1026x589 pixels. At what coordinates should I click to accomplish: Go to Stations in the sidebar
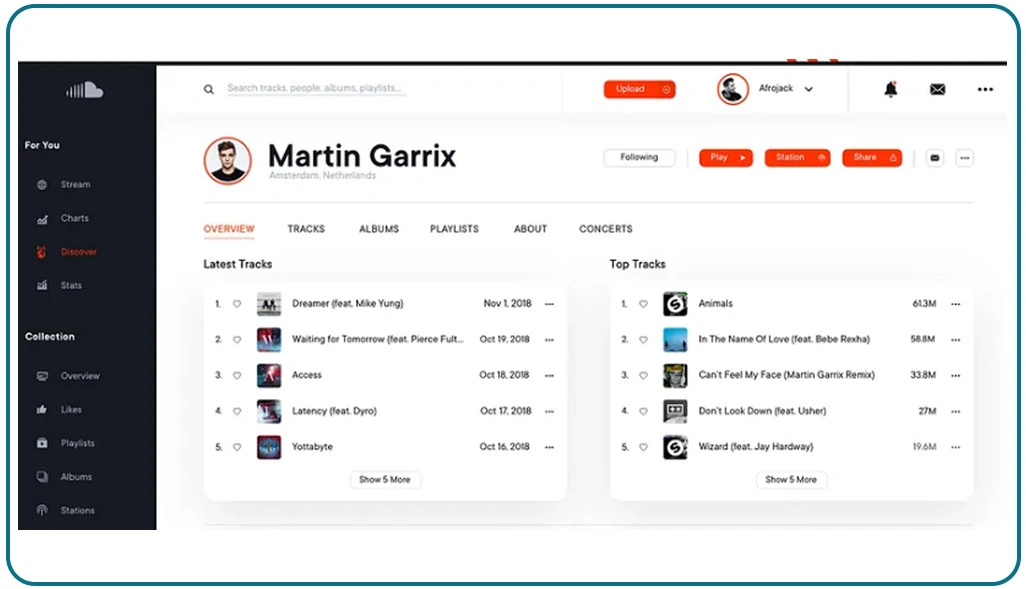[79, 510]
